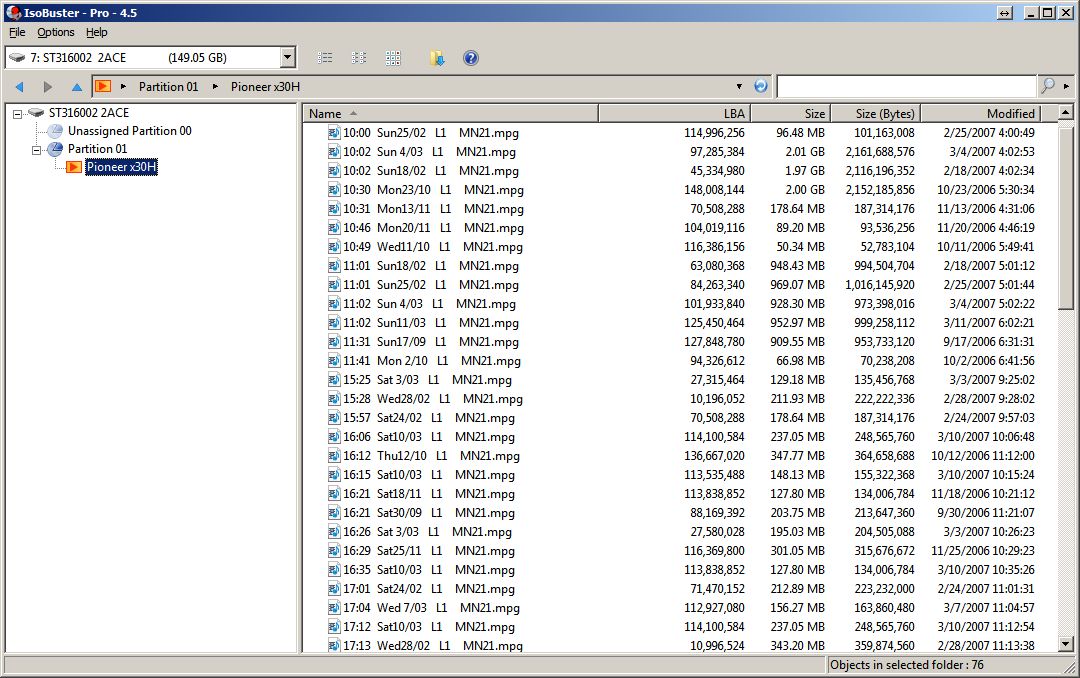Click the search magnifier icon
Image resolution: width=1080 pixels, height=678 pixels.
coord(1048,86)
